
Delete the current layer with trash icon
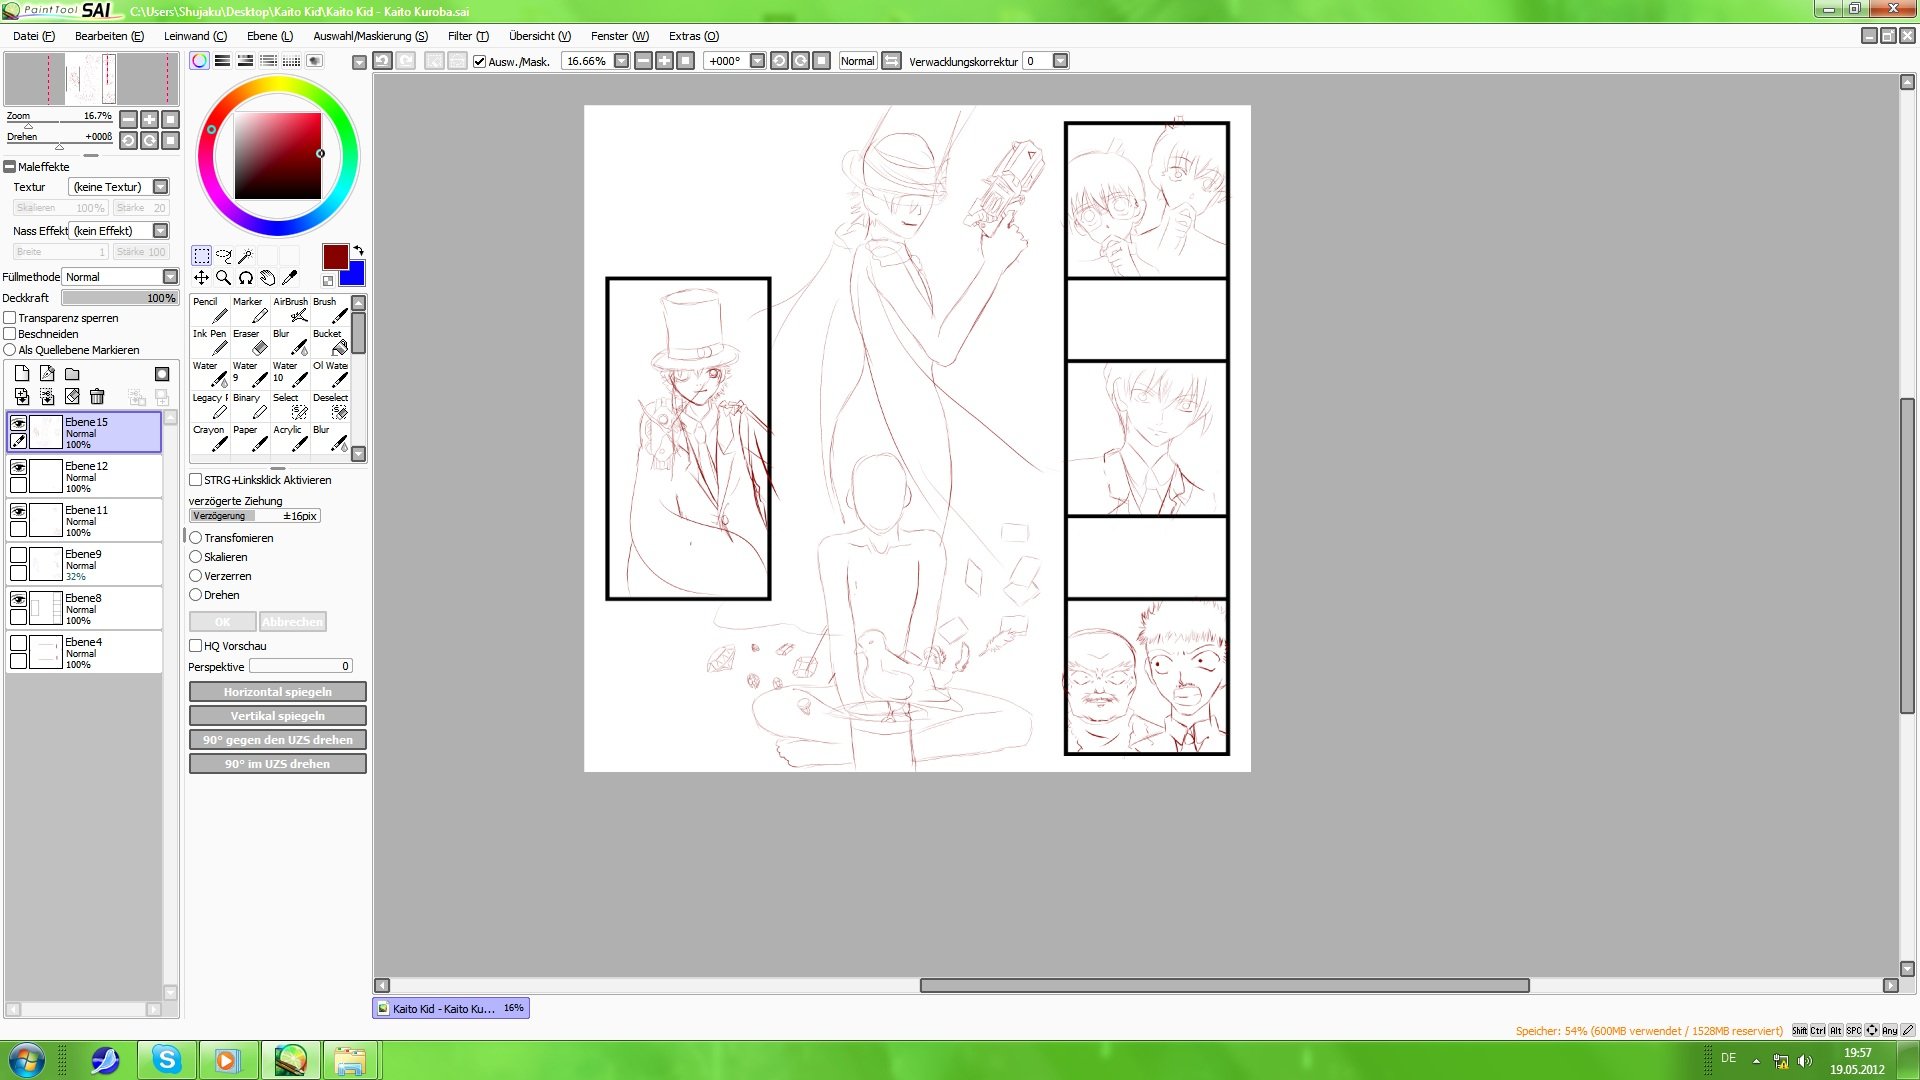(x=97, y=397)
